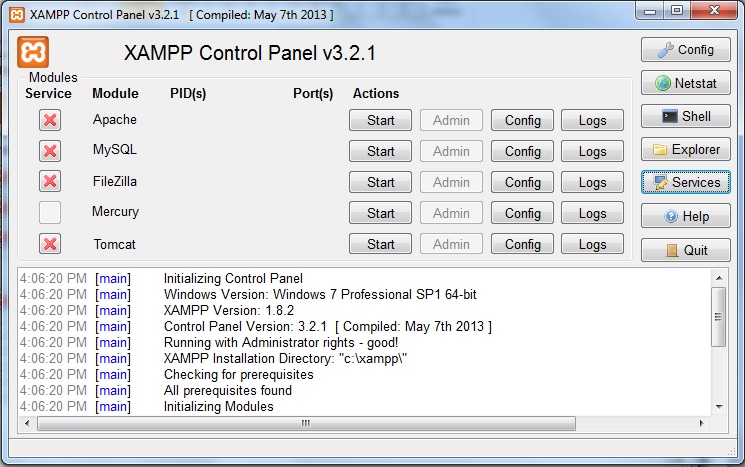
Task: Open the Windows Services panel
Action: tap(686, 182)
